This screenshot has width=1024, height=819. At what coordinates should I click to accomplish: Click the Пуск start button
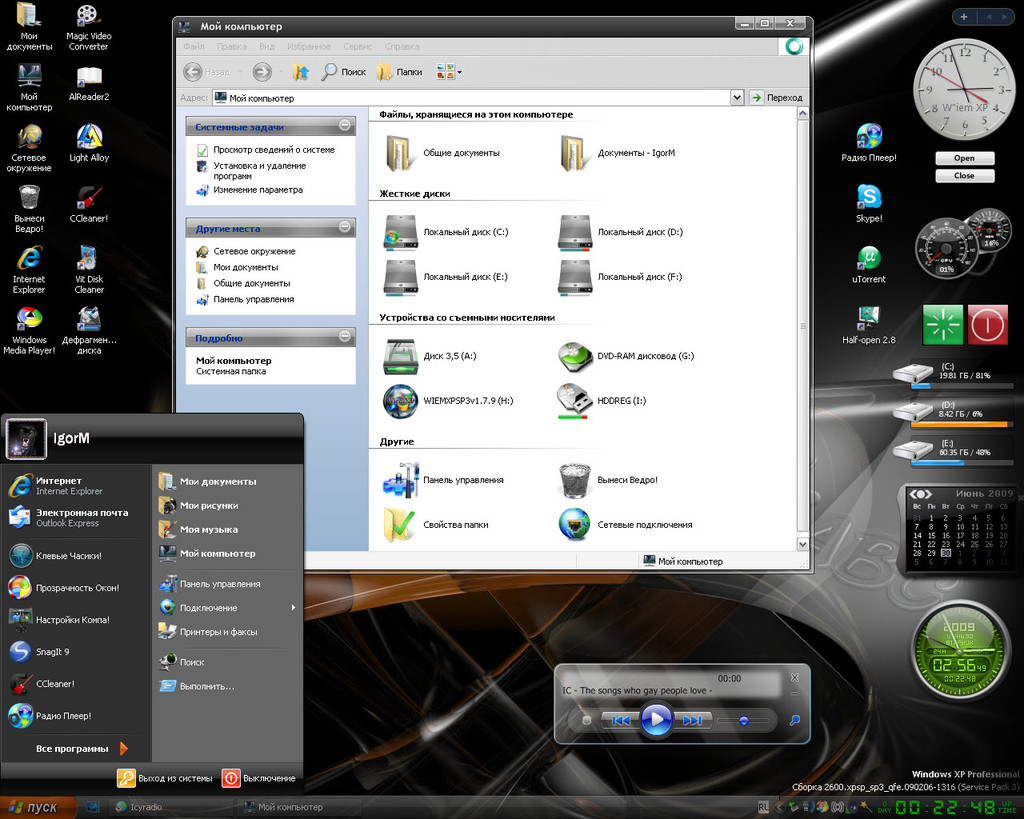(38, 807)
